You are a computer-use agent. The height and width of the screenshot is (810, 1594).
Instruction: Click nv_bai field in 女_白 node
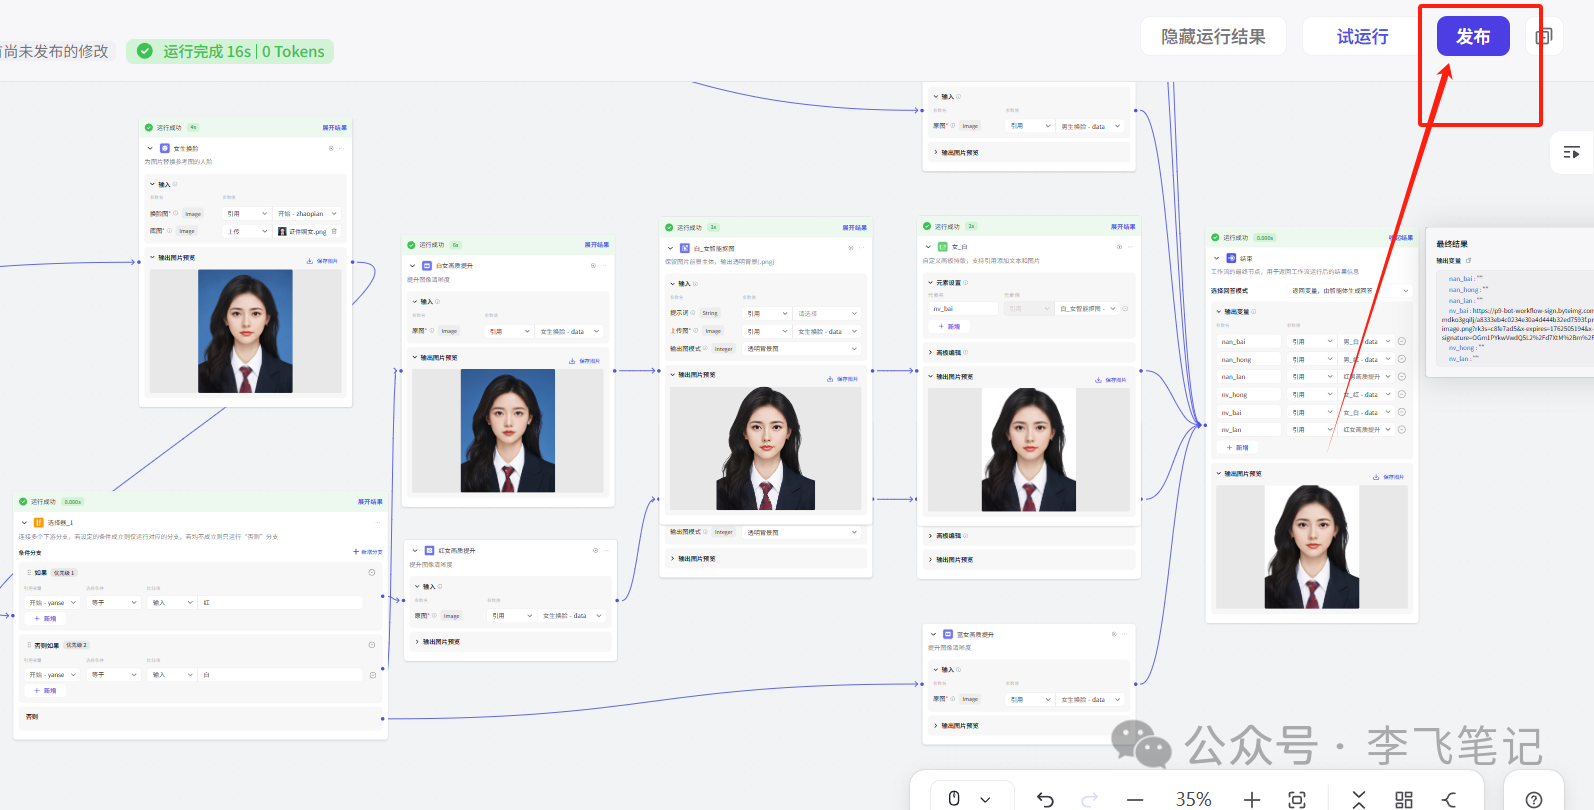963,309
